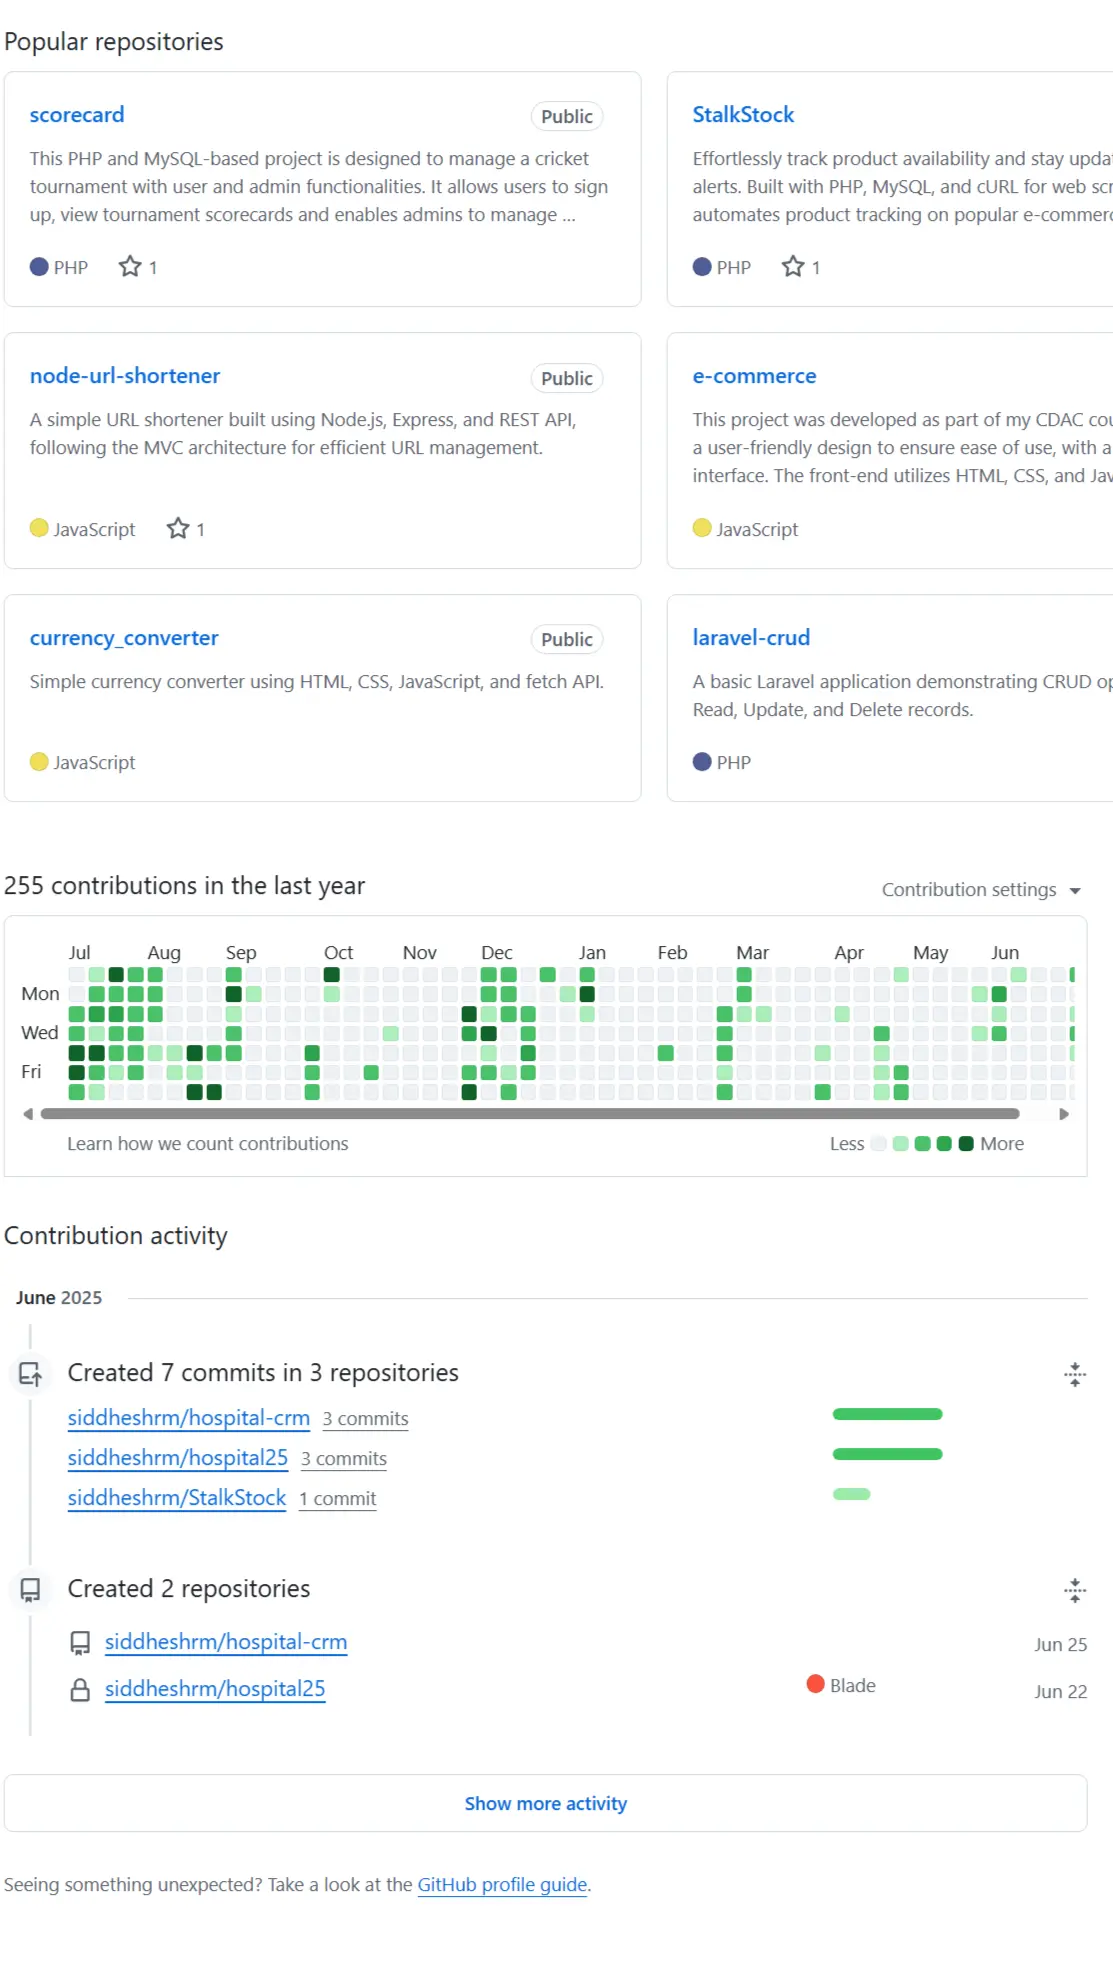This screenshot has width=1113, height=1978.
Task: Click a dark green square in the December column
Action: (x=490, y=1033)
